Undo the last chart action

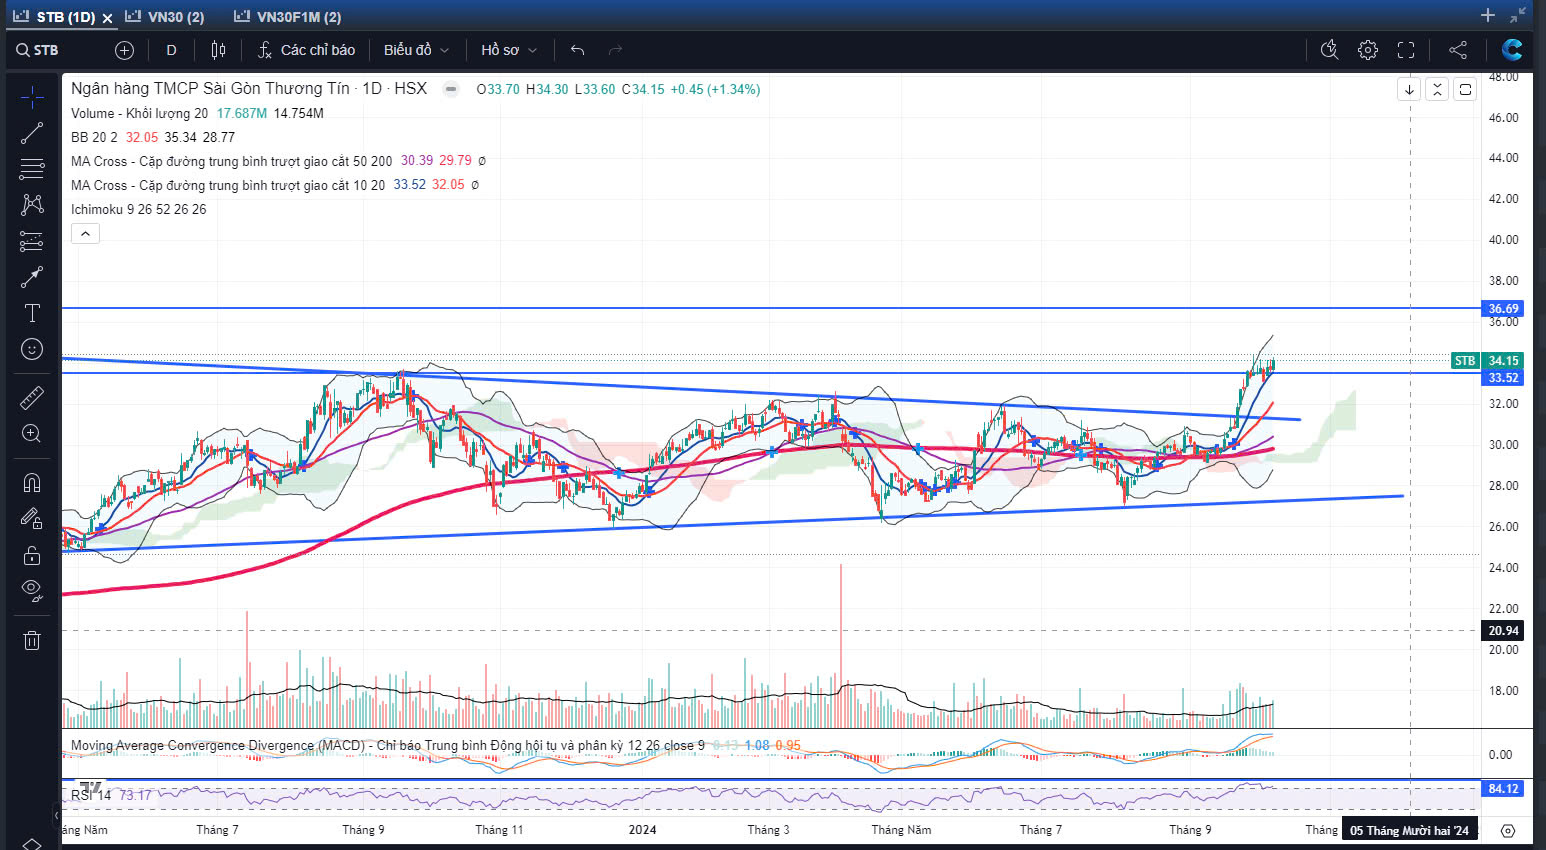click(577, 50)
